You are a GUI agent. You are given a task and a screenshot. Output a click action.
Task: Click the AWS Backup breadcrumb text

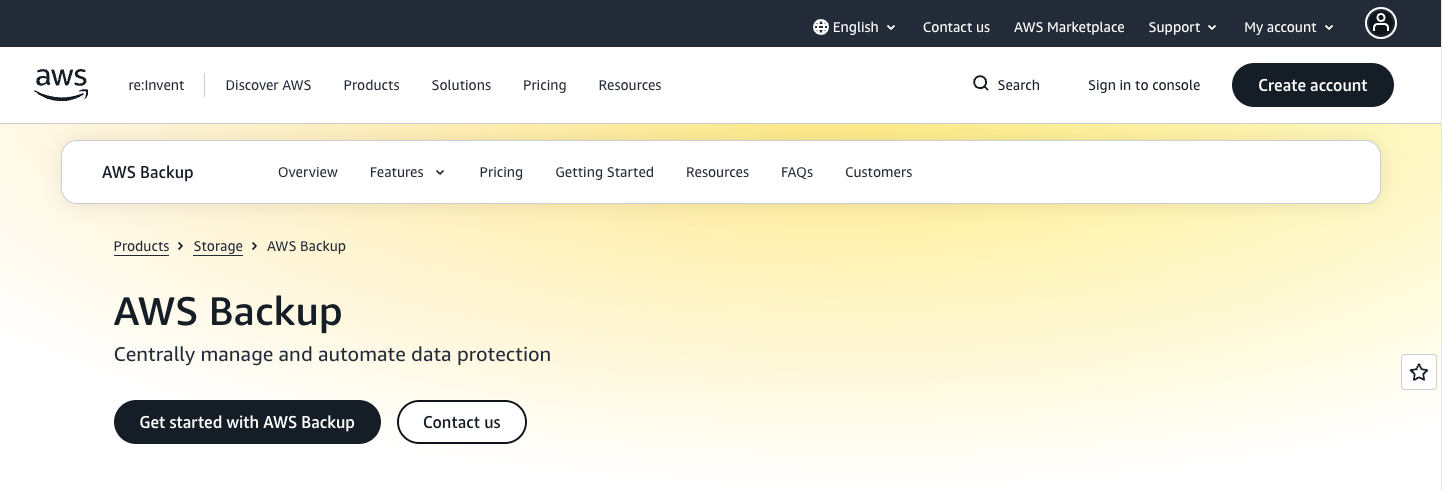point(306,246)
